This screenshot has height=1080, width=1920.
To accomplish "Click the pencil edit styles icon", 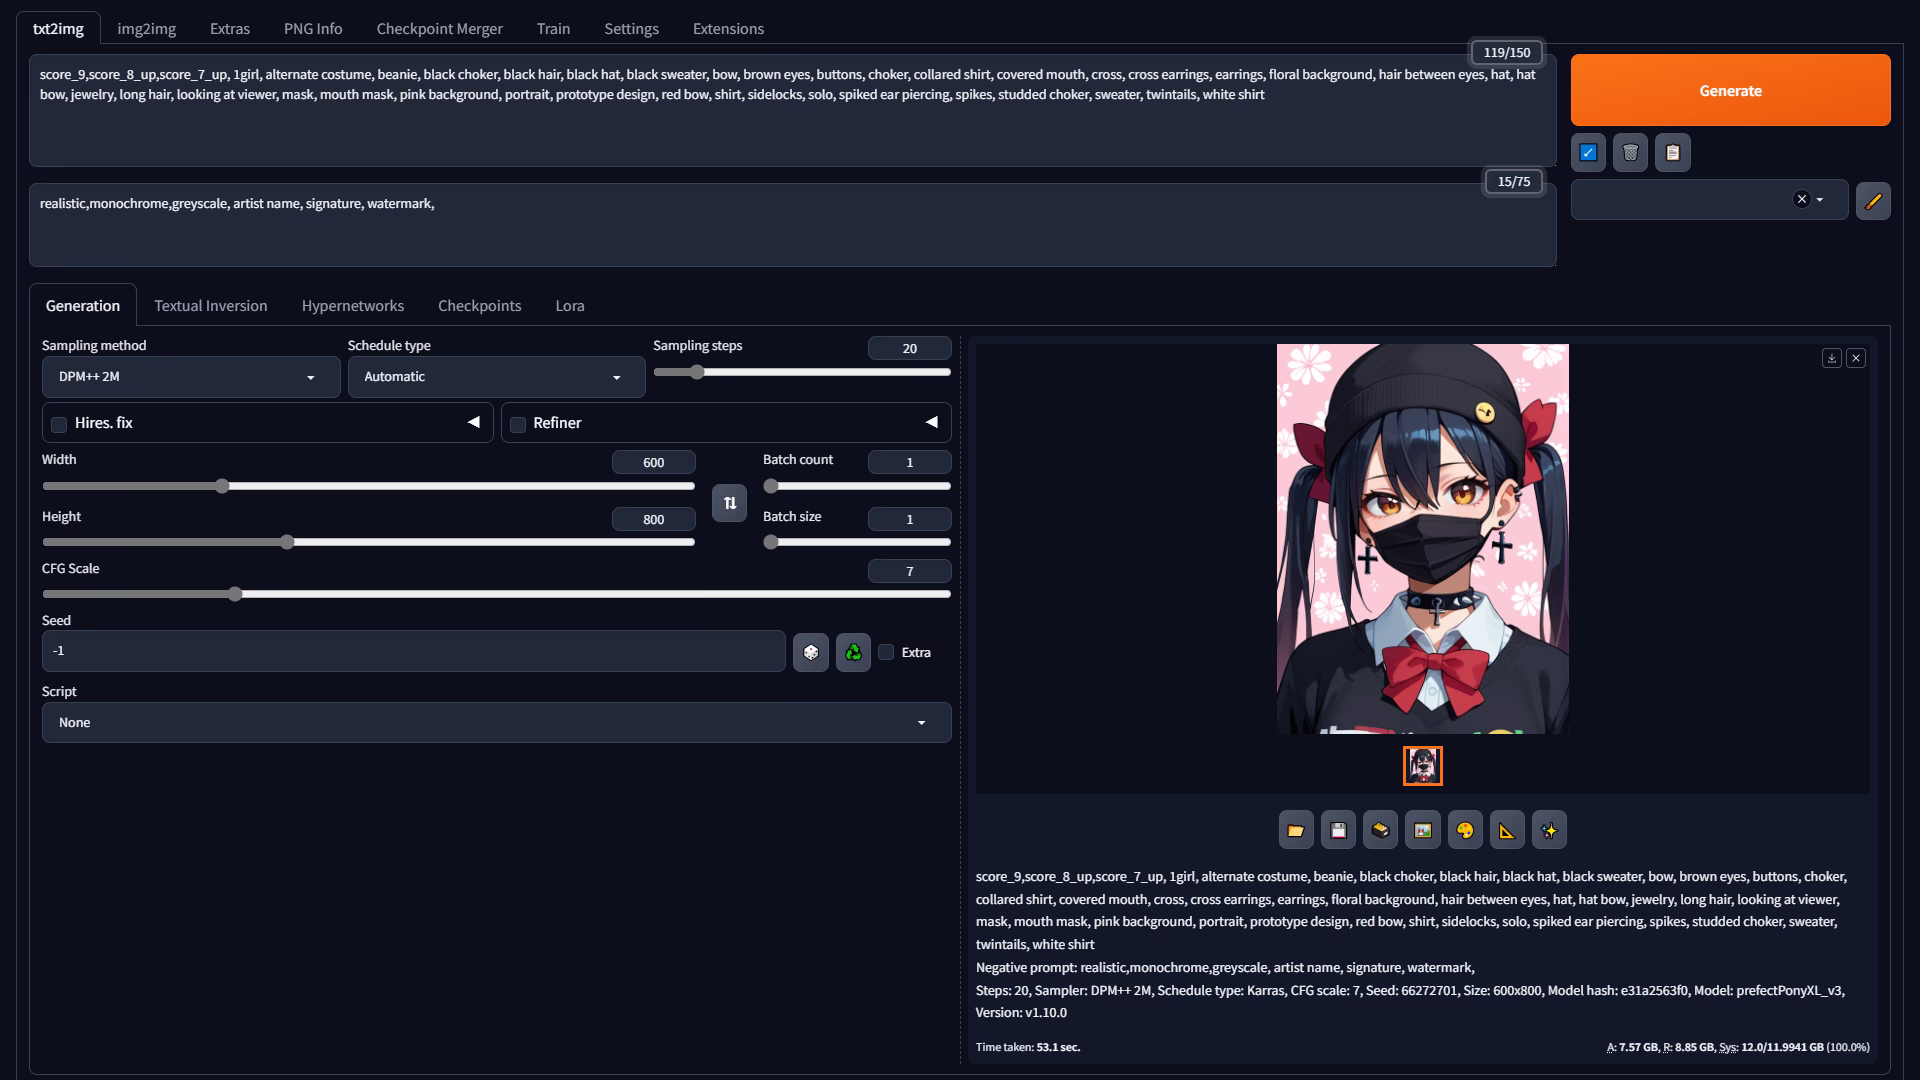I will pyautogui.click(x=1873, y=201).
